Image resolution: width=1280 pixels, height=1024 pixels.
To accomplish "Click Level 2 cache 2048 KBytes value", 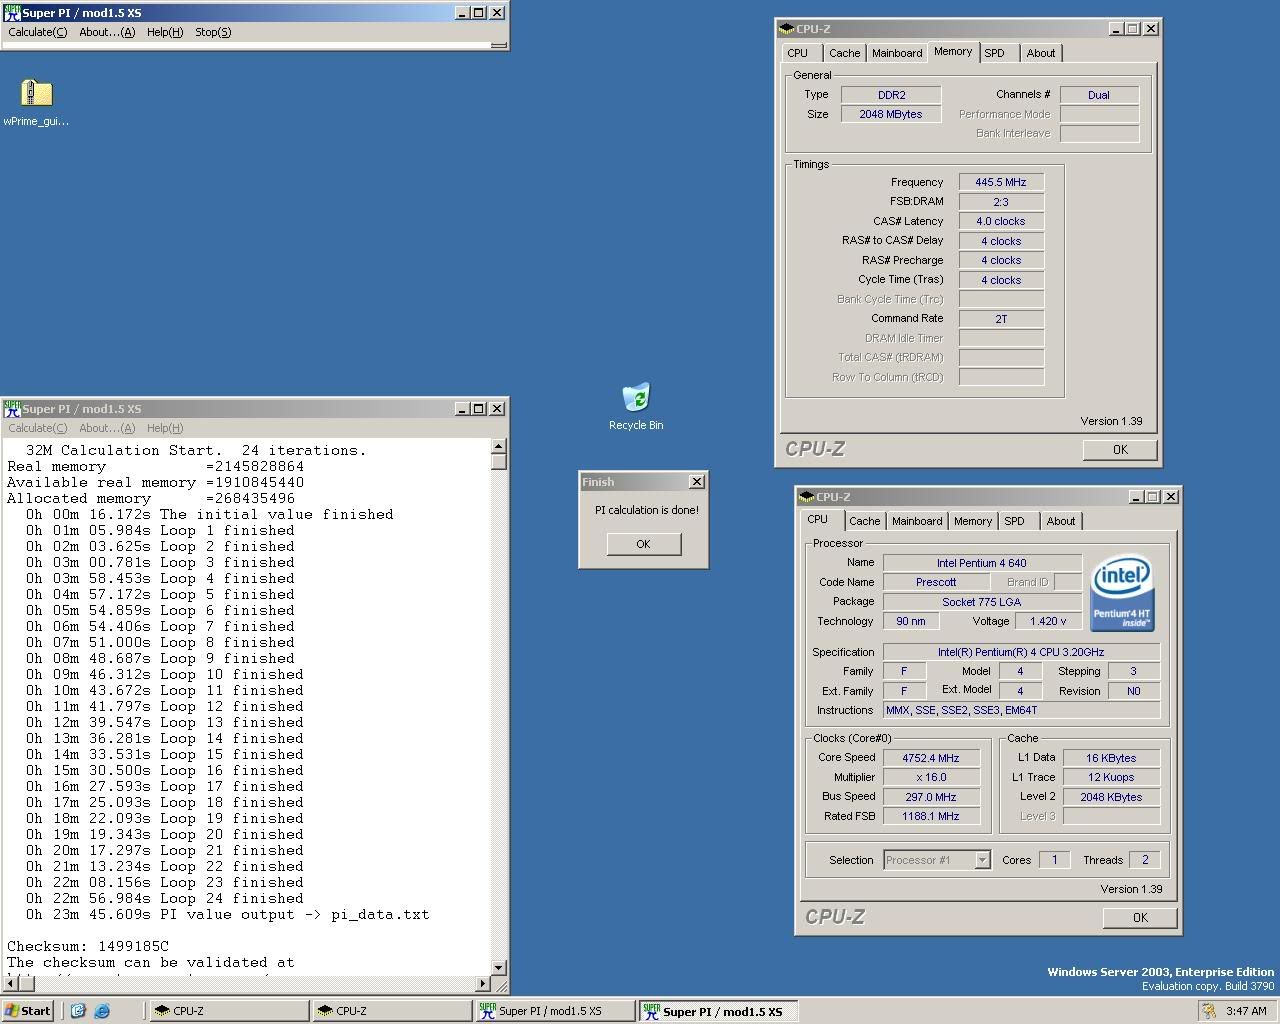I will [1111, 797].
